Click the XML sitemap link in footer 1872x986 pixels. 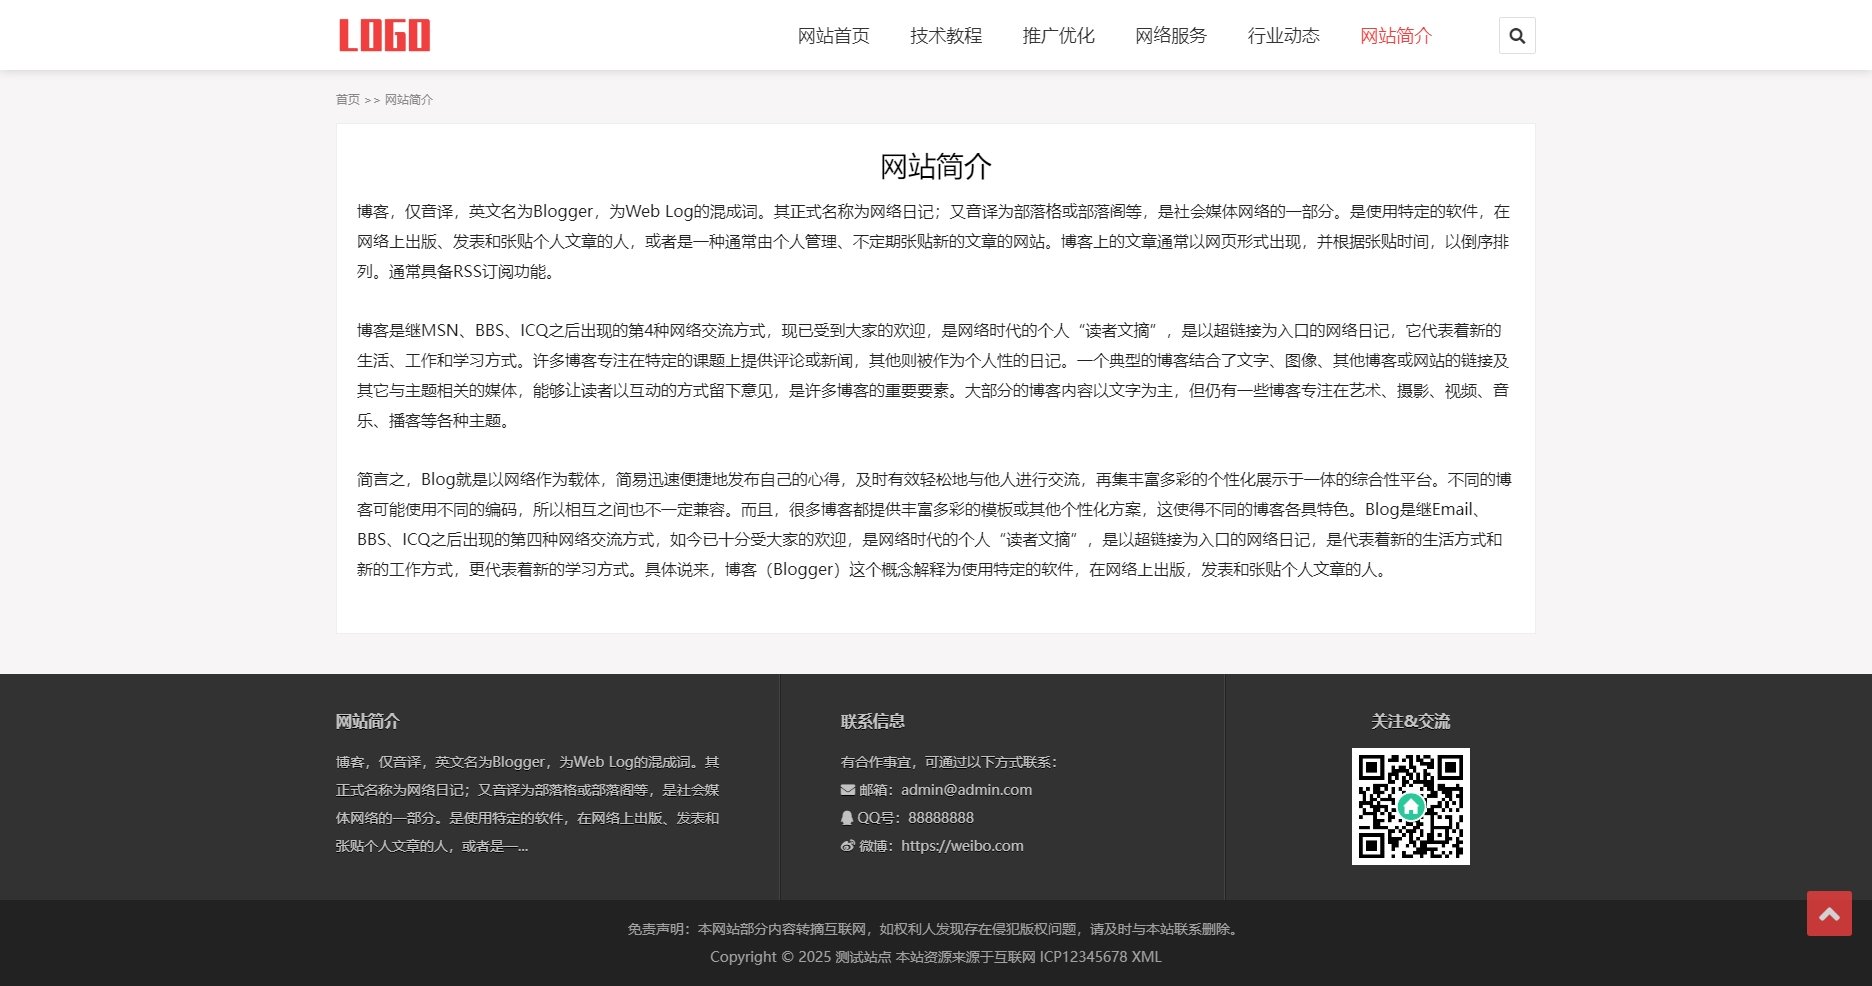pos(1148,957)
